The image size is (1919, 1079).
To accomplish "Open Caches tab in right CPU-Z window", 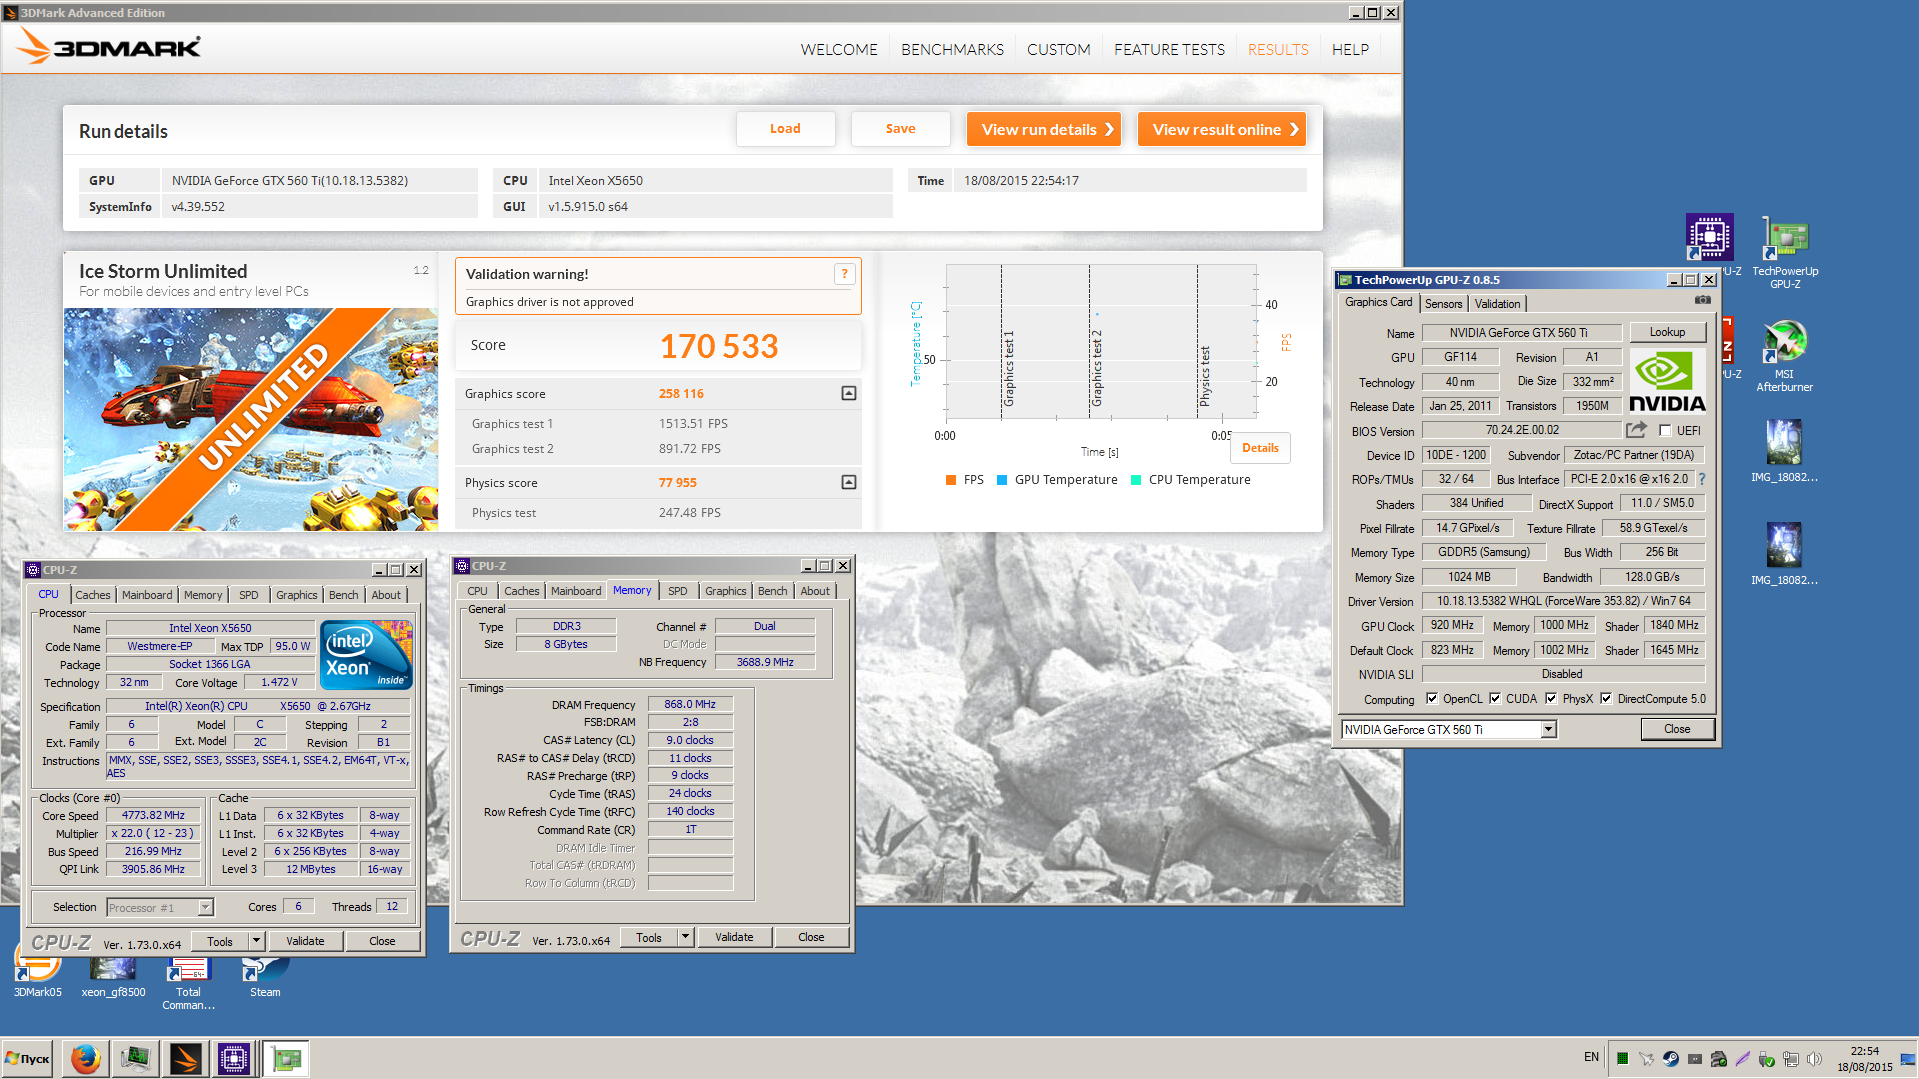I will coord(521,591).
